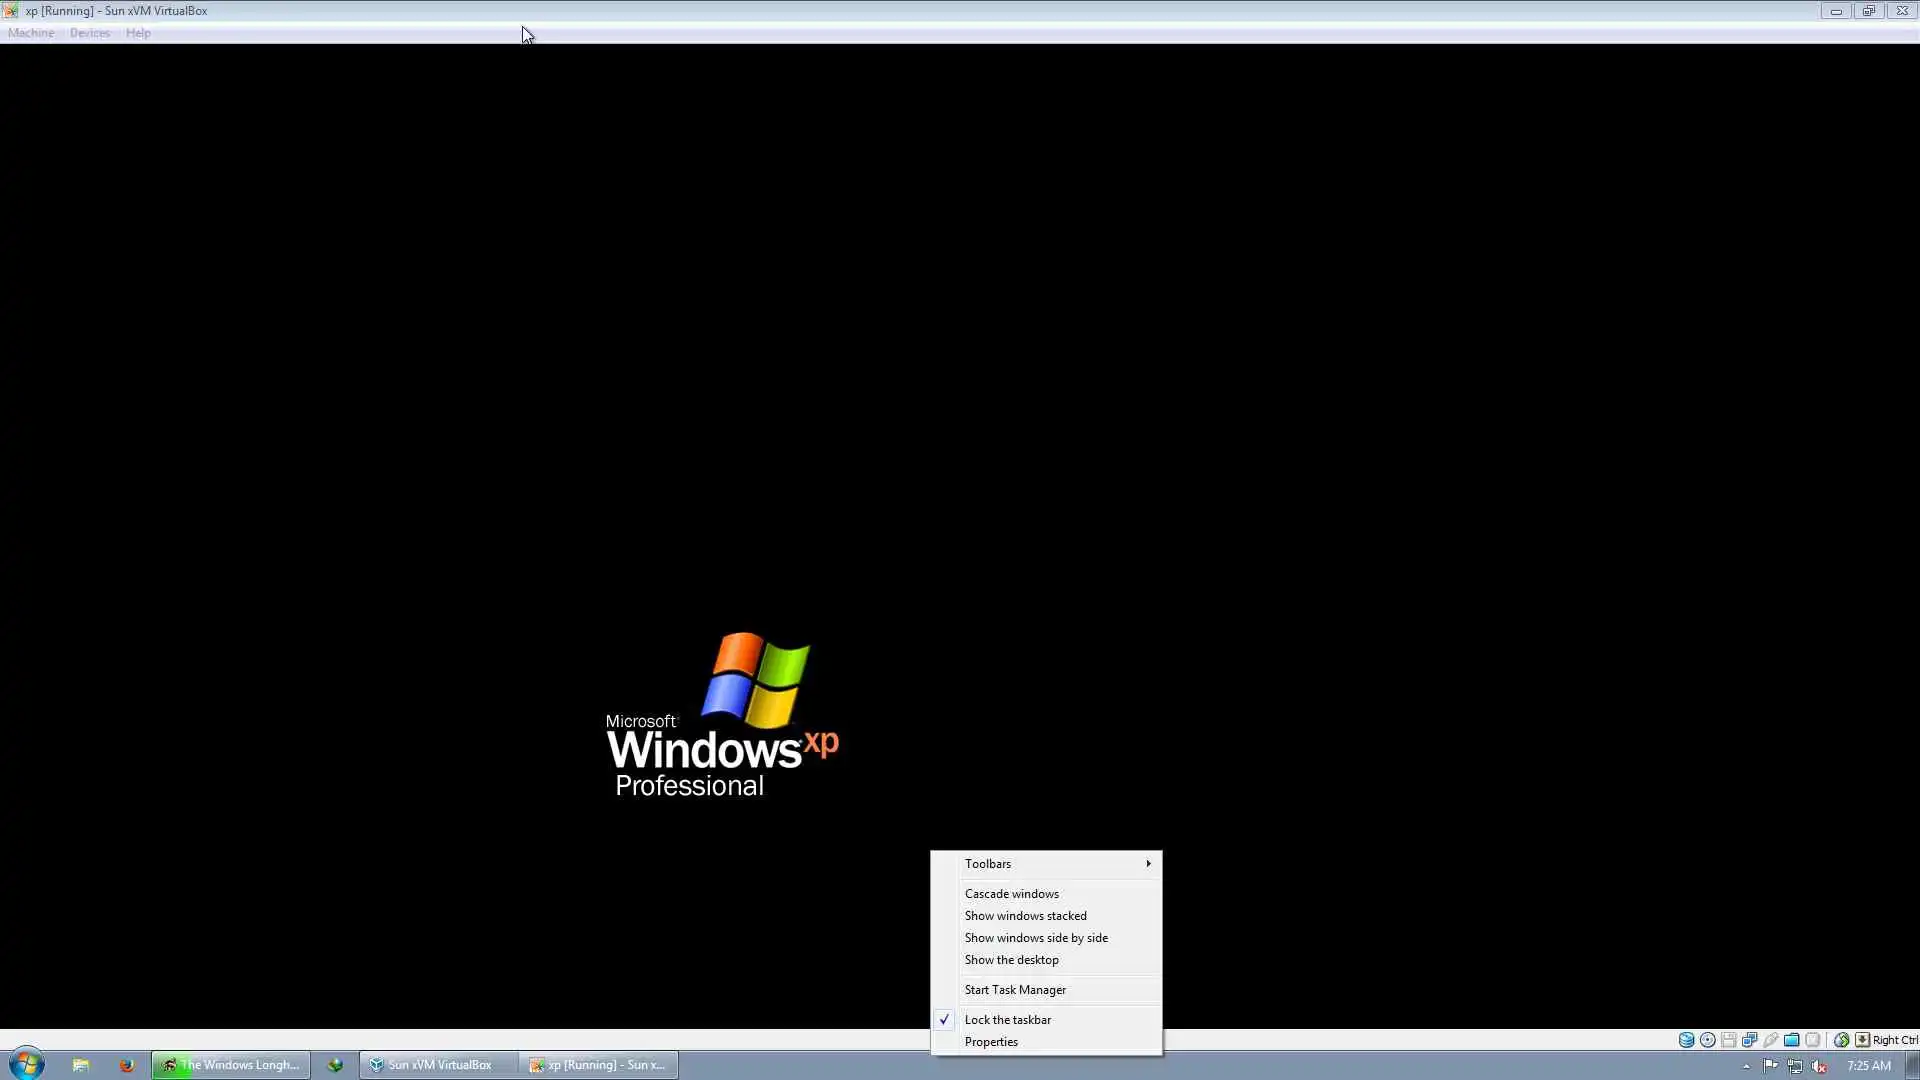Select Cascade windows from context menu
The height and width of the screenshot is (1080, 1920).
point(1011,894)
